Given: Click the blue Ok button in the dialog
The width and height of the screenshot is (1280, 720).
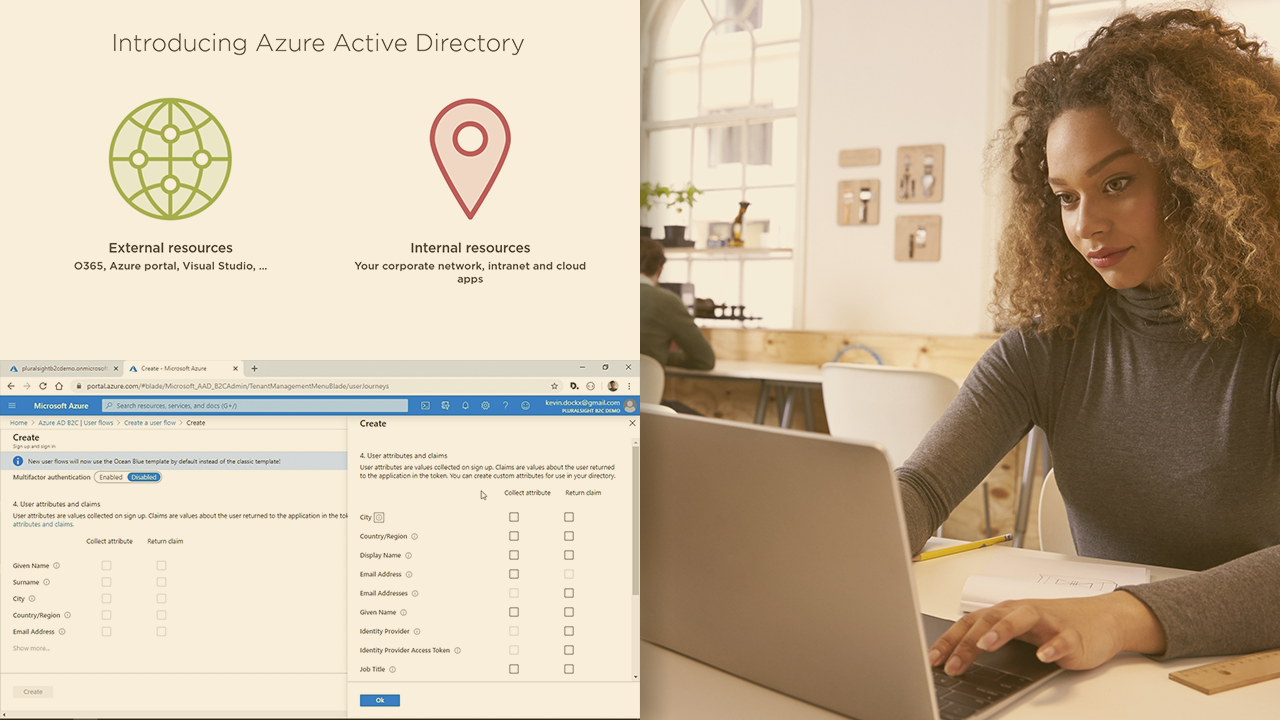Looking at the screenshot, I should pyautogui.click(x=379, y=700).
